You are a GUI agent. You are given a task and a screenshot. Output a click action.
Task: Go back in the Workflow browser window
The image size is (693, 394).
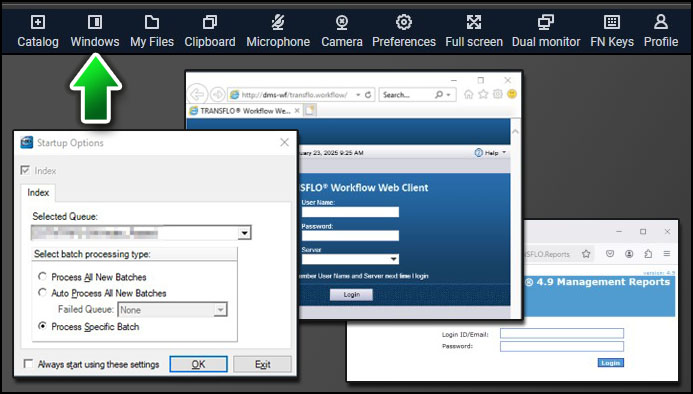click(x=197, y=94)
